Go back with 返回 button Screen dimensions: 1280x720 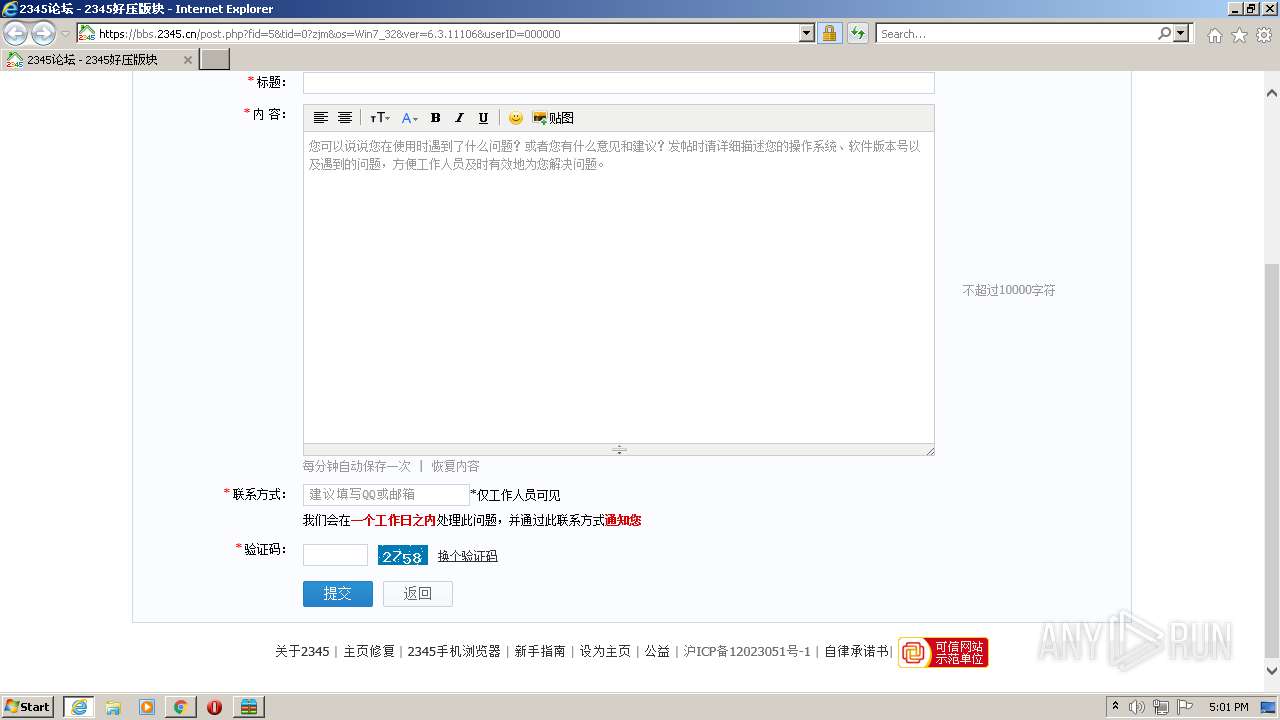click(418, 594)
